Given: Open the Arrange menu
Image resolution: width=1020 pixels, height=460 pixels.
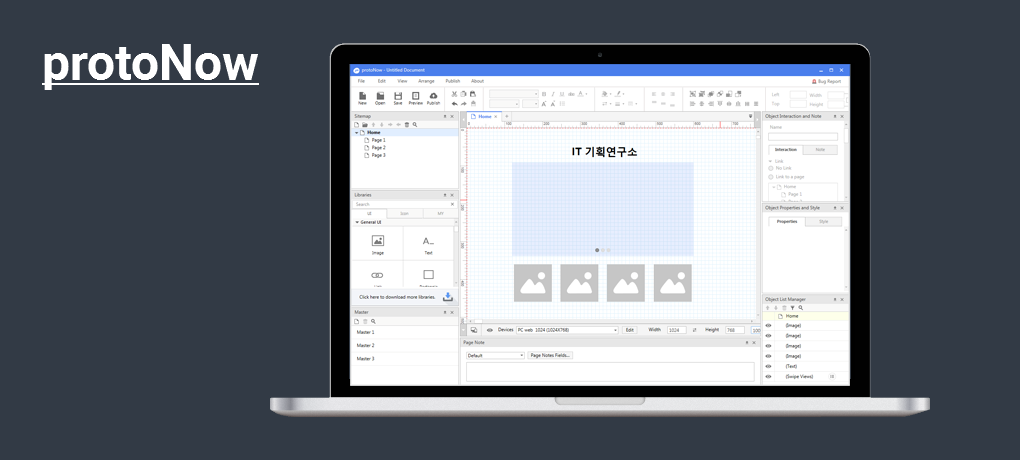Looking at the screenshot, I should 426,81.
